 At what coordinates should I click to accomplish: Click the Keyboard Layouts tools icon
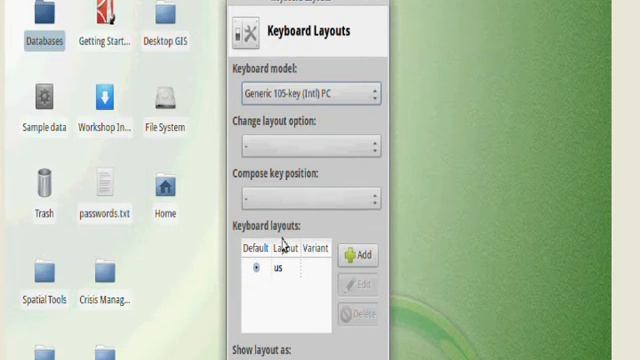[x=246, y=33]
